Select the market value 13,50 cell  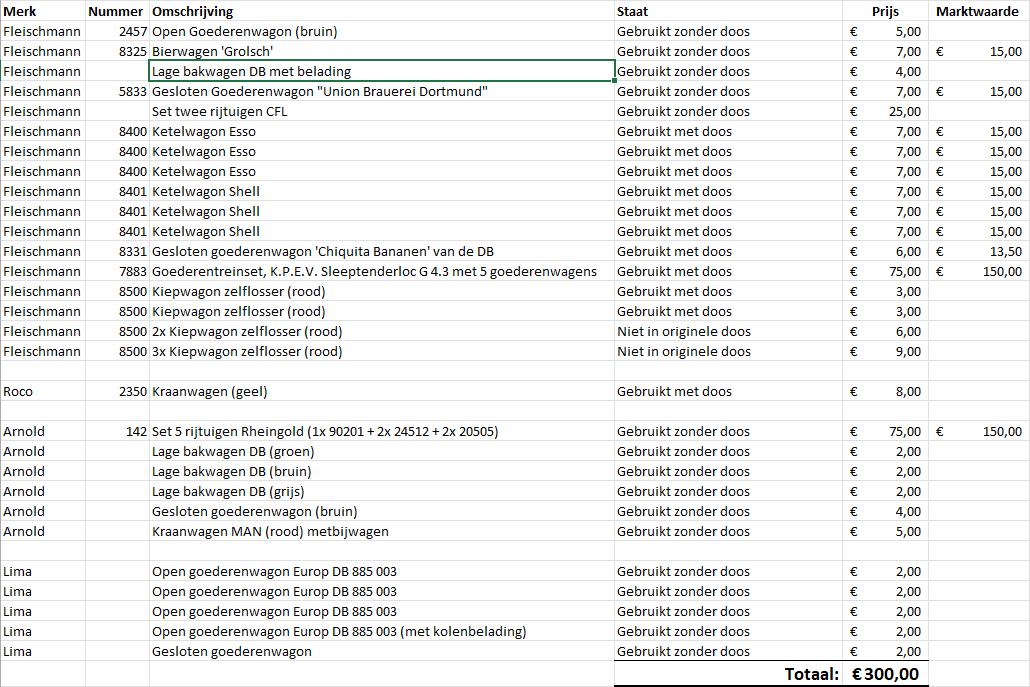coord(979,252)
